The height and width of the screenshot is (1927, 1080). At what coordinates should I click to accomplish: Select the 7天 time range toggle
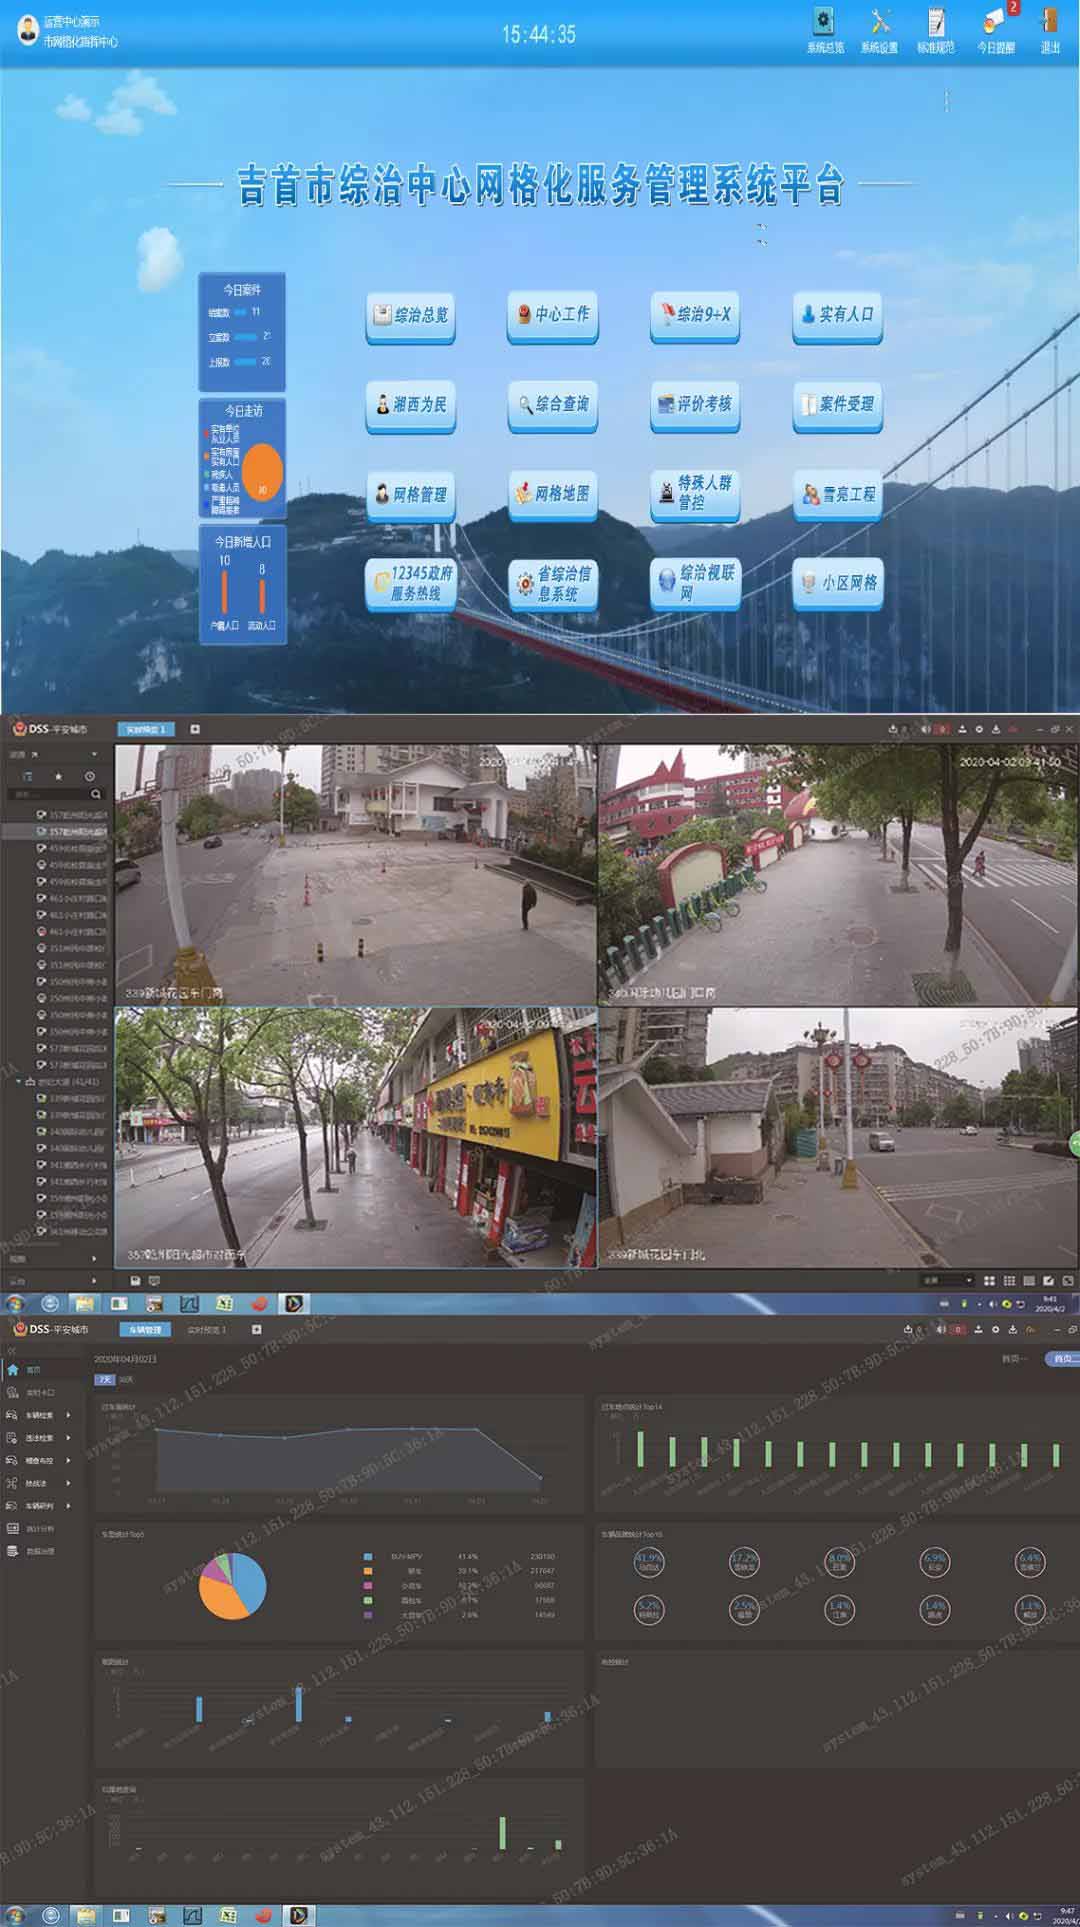point(104,1379)
